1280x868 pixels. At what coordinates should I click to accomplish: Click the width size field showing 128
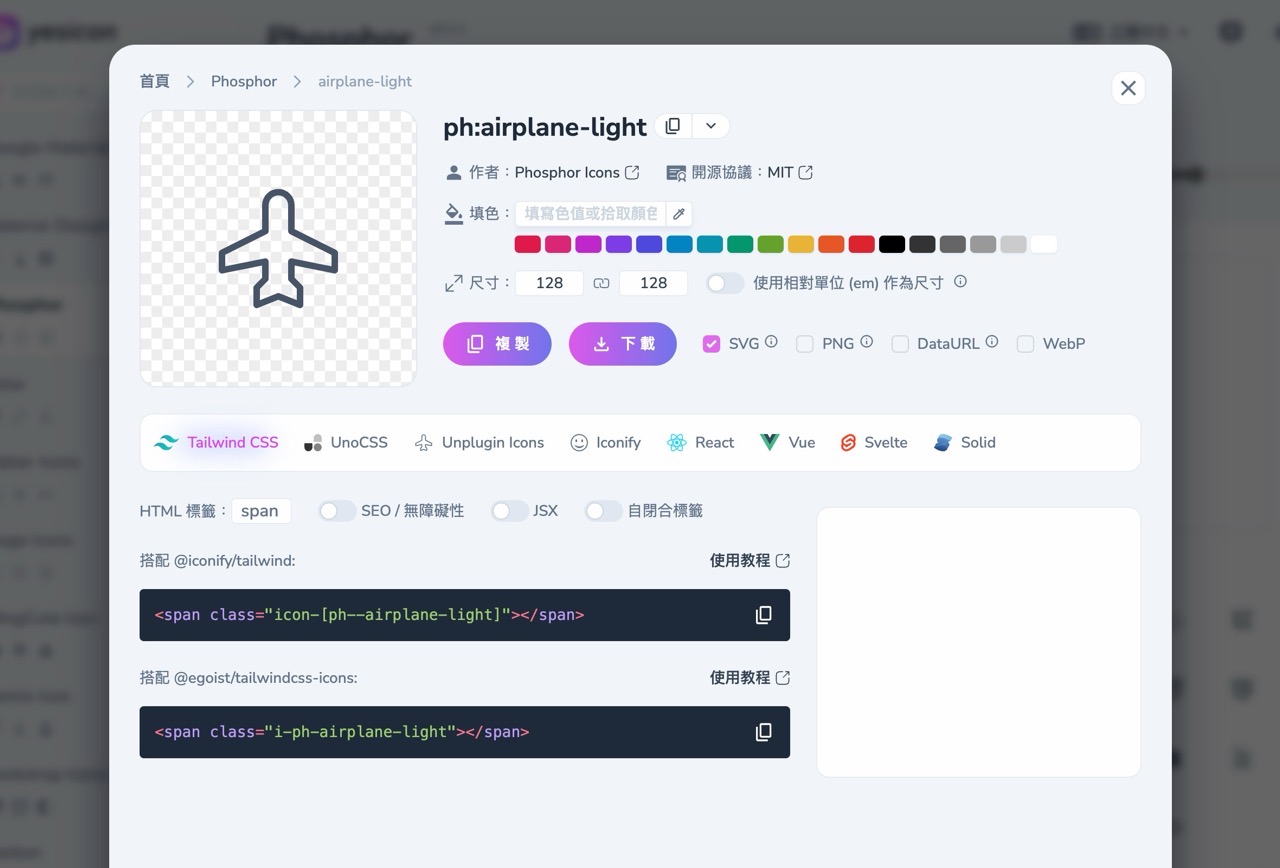pos(549,283)
